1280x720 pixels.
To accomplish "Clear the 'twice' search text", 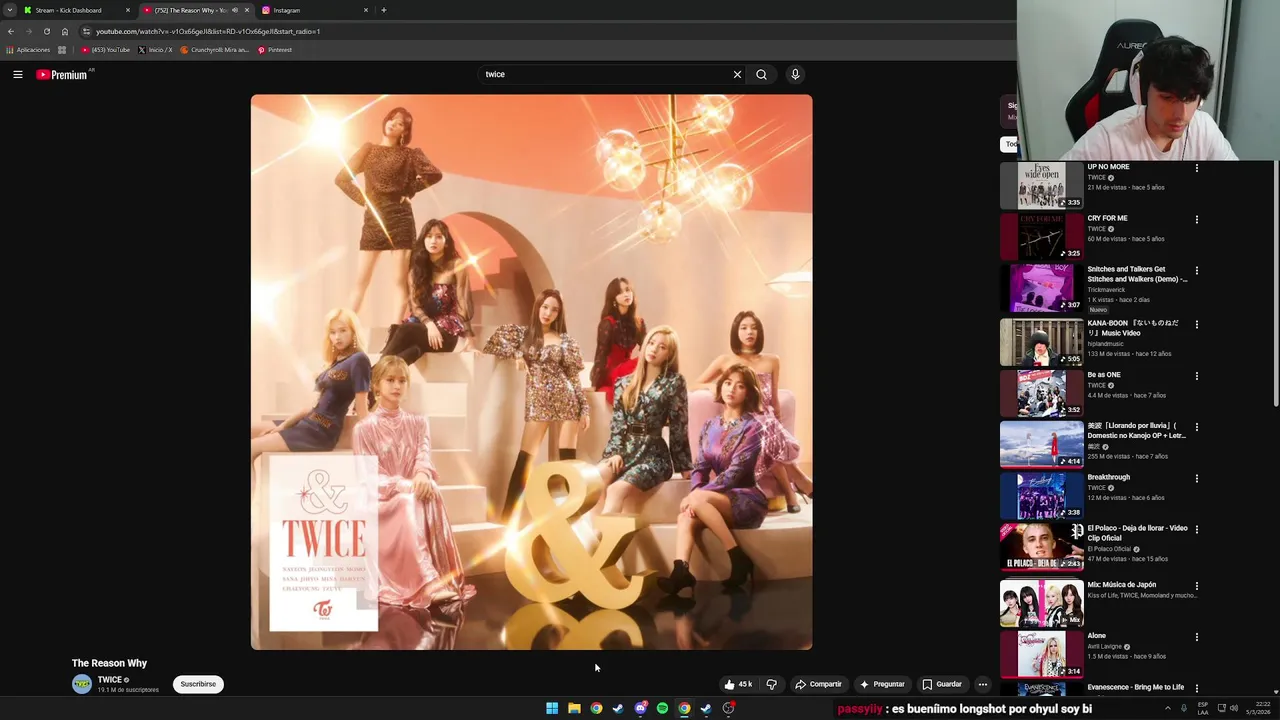I will tap(737, 74).
